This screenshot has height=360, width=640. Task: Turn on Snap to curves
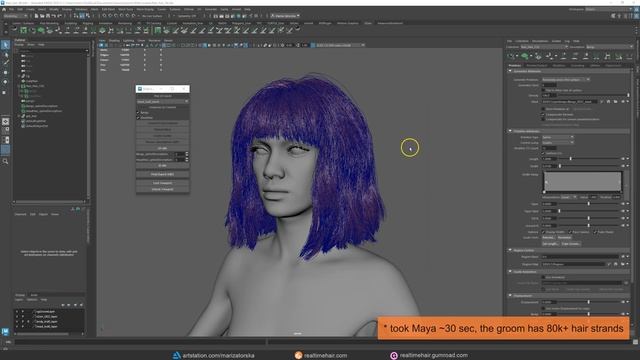111,16
